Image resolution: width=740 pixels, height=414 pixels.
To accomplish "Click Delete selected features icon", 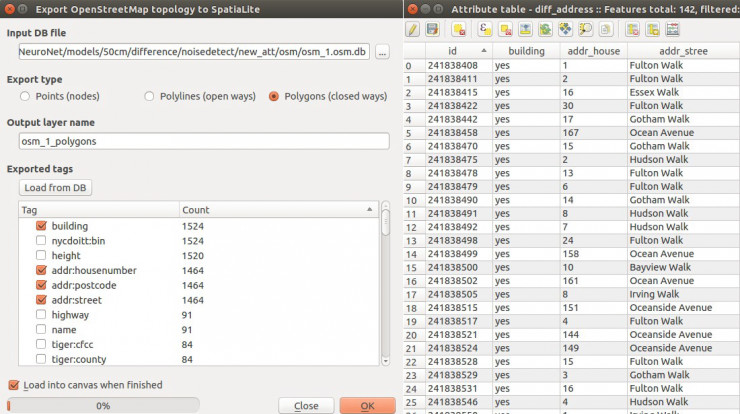I will pyautogui.click(x=459, y=29).
